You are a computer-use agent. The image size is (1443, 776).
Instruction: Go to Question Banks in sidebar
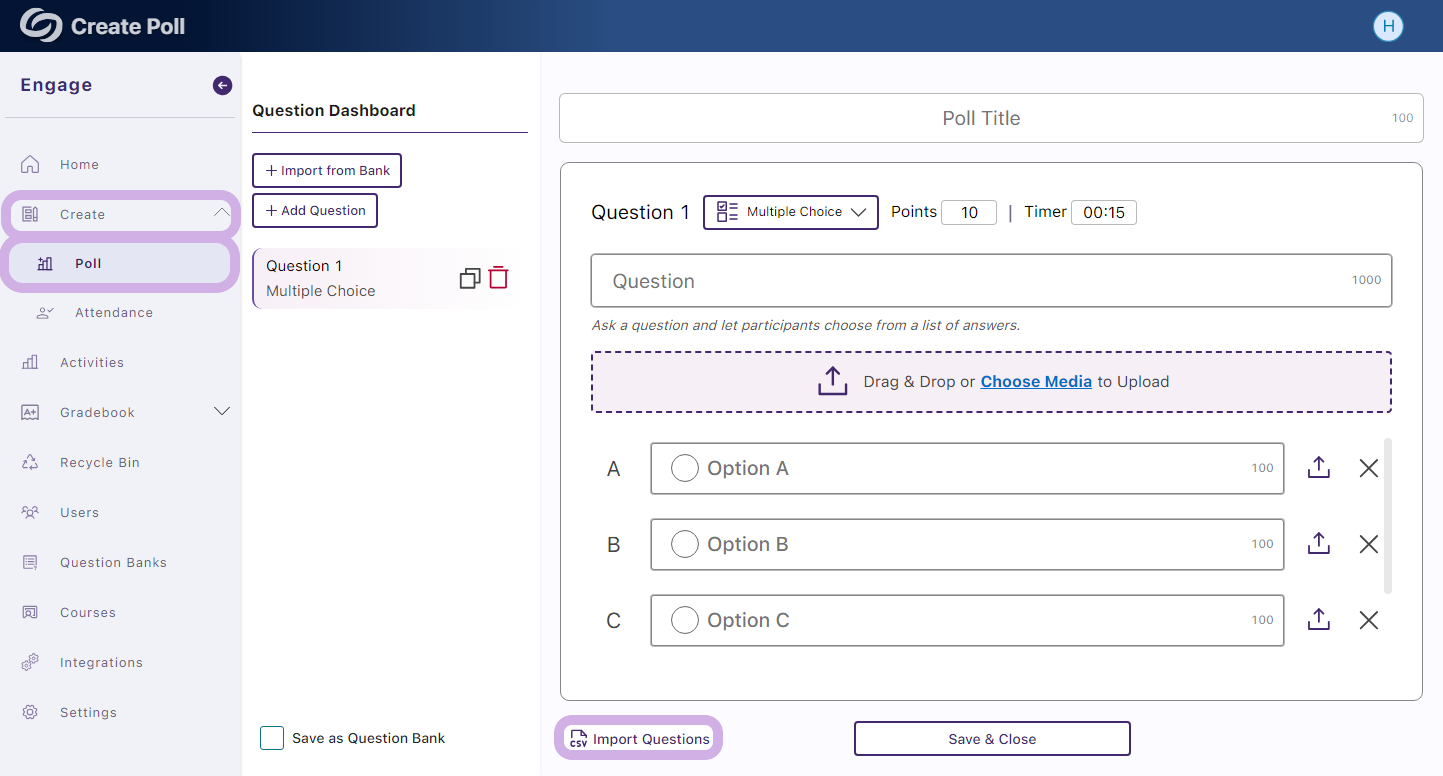click(x=113, y=562)
